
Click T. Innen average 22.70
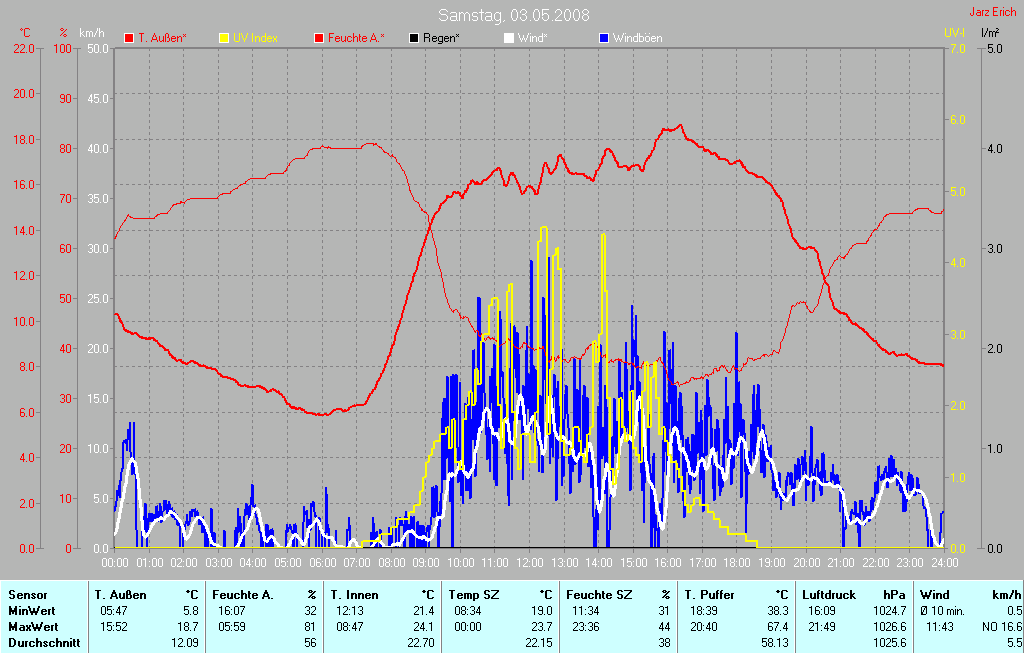point(421,643)
